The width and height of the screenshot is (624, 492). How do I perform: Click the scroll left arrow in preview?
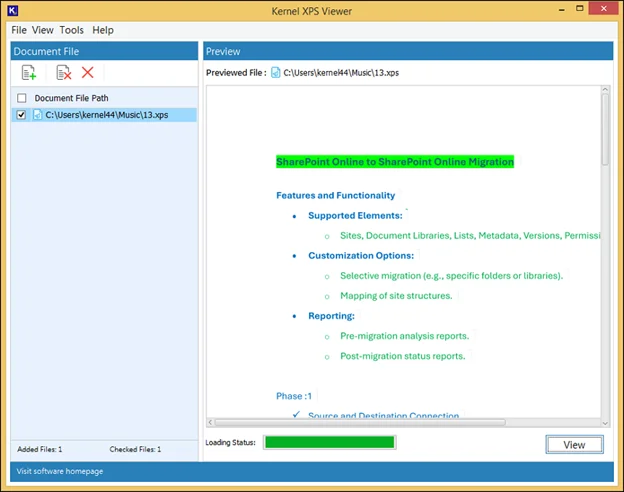211,422
